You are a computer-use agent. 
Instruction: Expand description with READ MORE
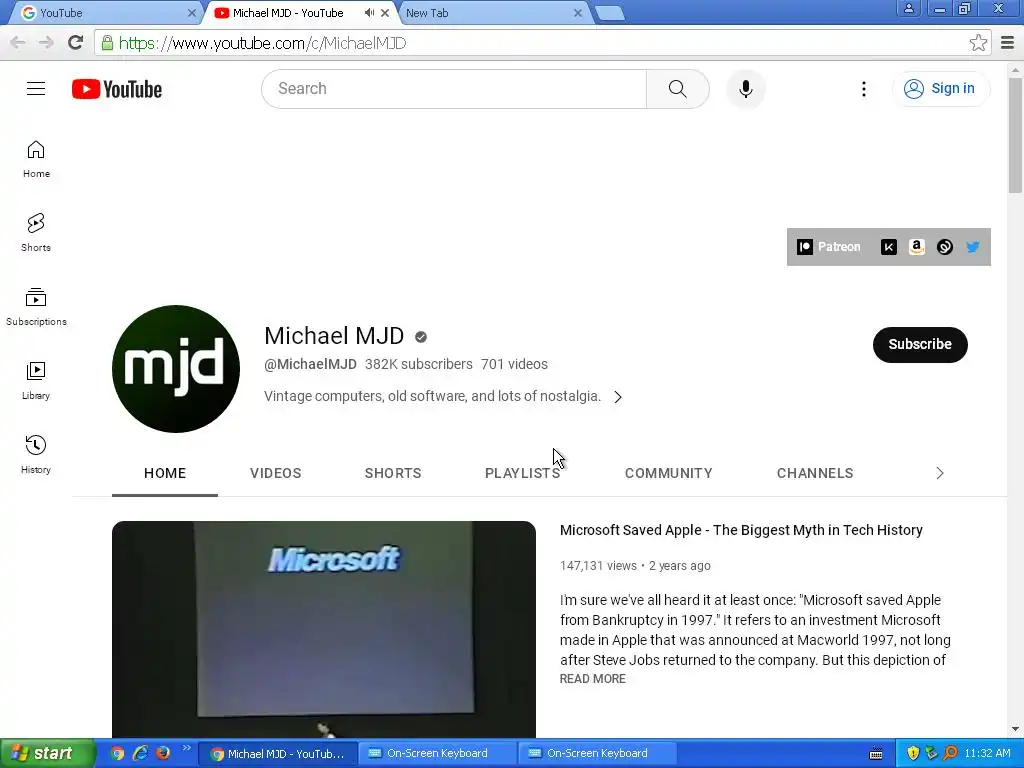pos(592,679)
